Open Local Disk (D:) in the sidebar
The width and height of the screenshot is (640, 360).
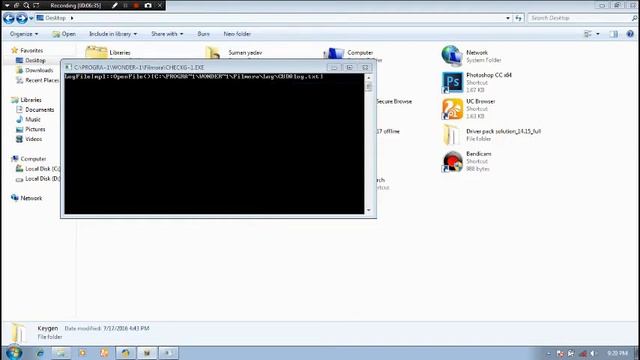[x=42, y=179]
